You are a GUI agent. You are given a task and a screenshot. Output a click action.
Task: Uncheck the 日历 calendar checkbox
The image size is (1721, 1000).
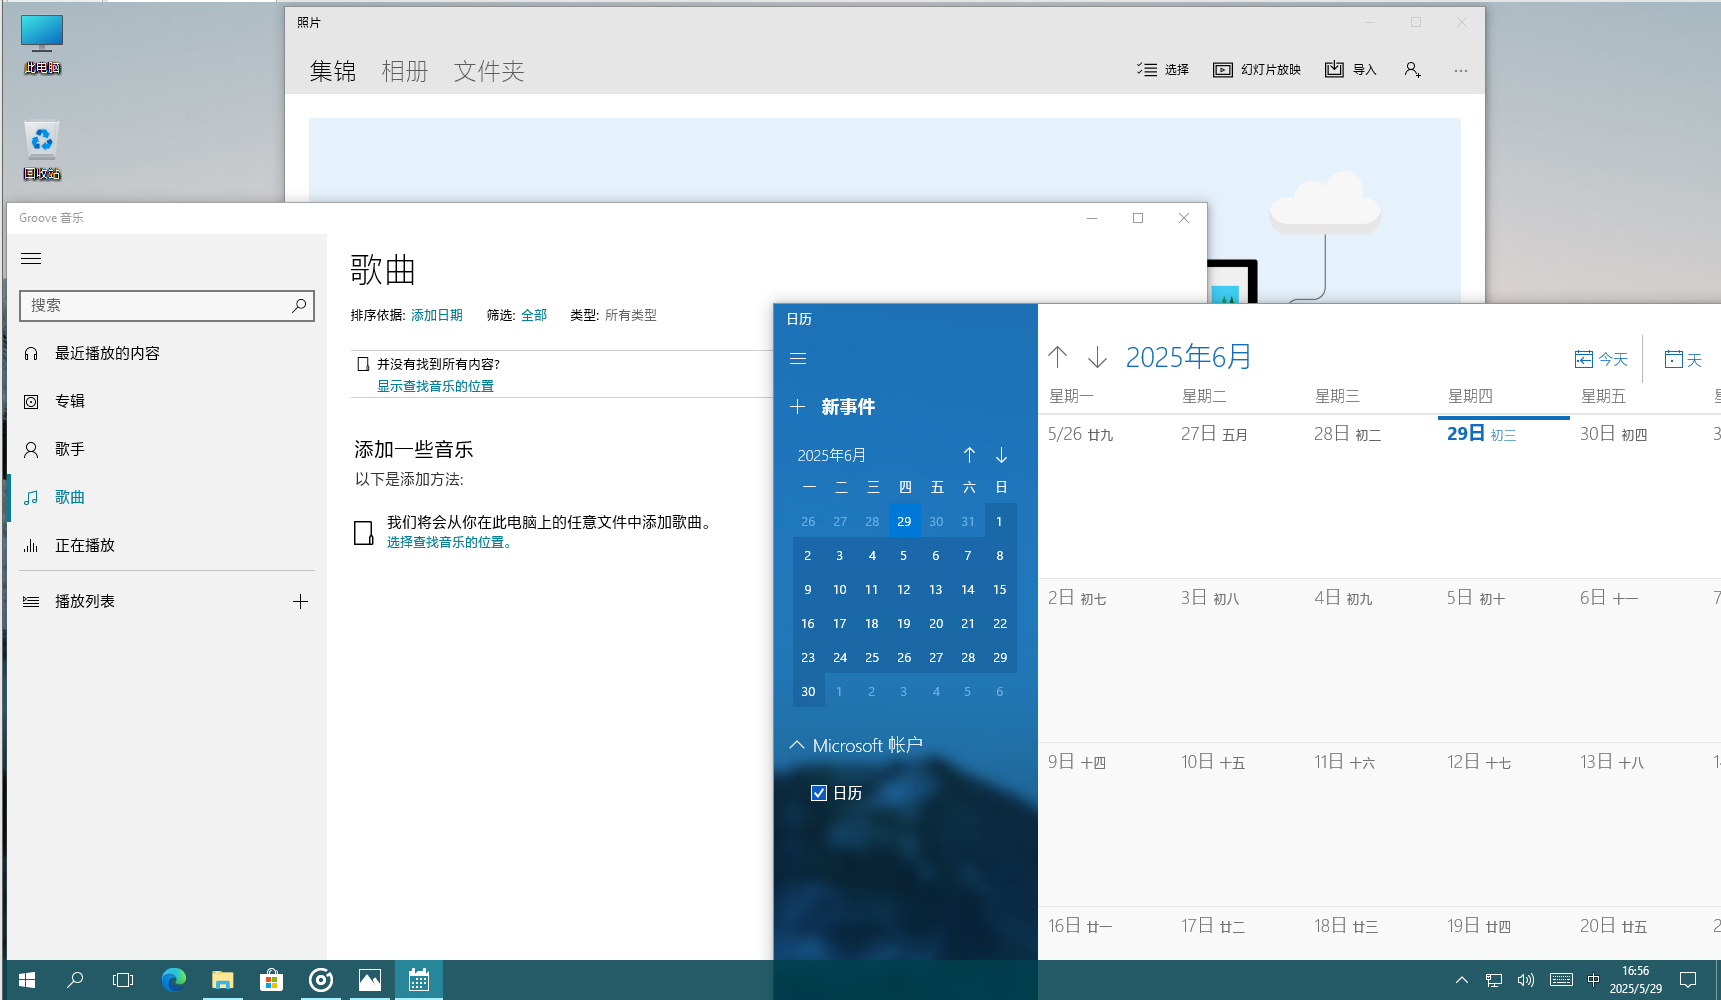click(819, 793)
